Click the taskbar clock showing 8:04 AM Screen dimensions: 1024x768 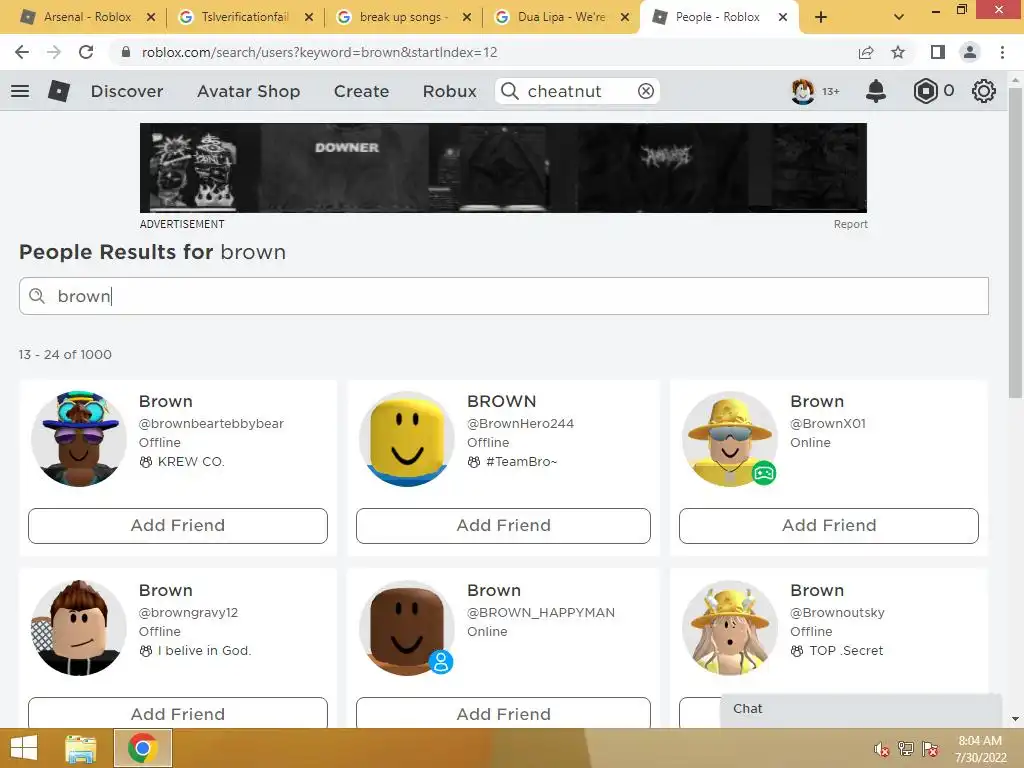980,749
